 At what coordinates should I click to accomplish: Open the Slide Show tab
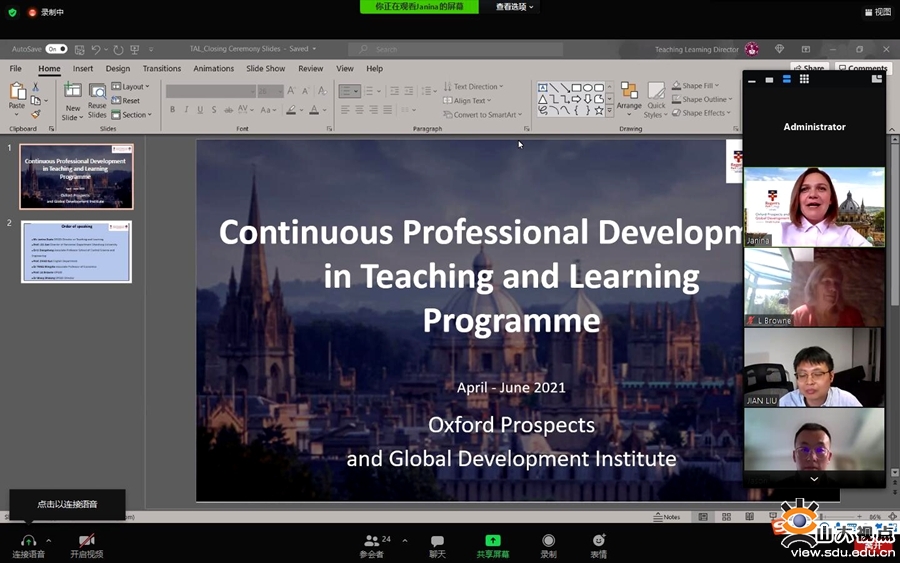click(x=266, y=68)
